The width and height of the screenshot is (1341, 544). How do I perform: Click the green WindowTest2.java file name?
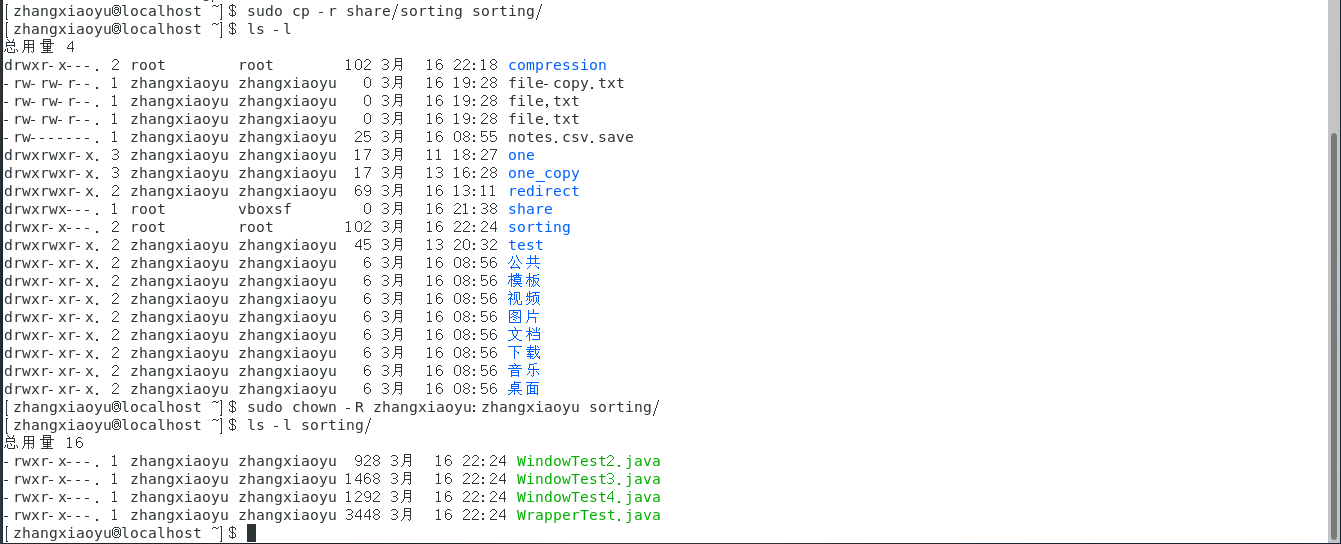tap(588, 461)
